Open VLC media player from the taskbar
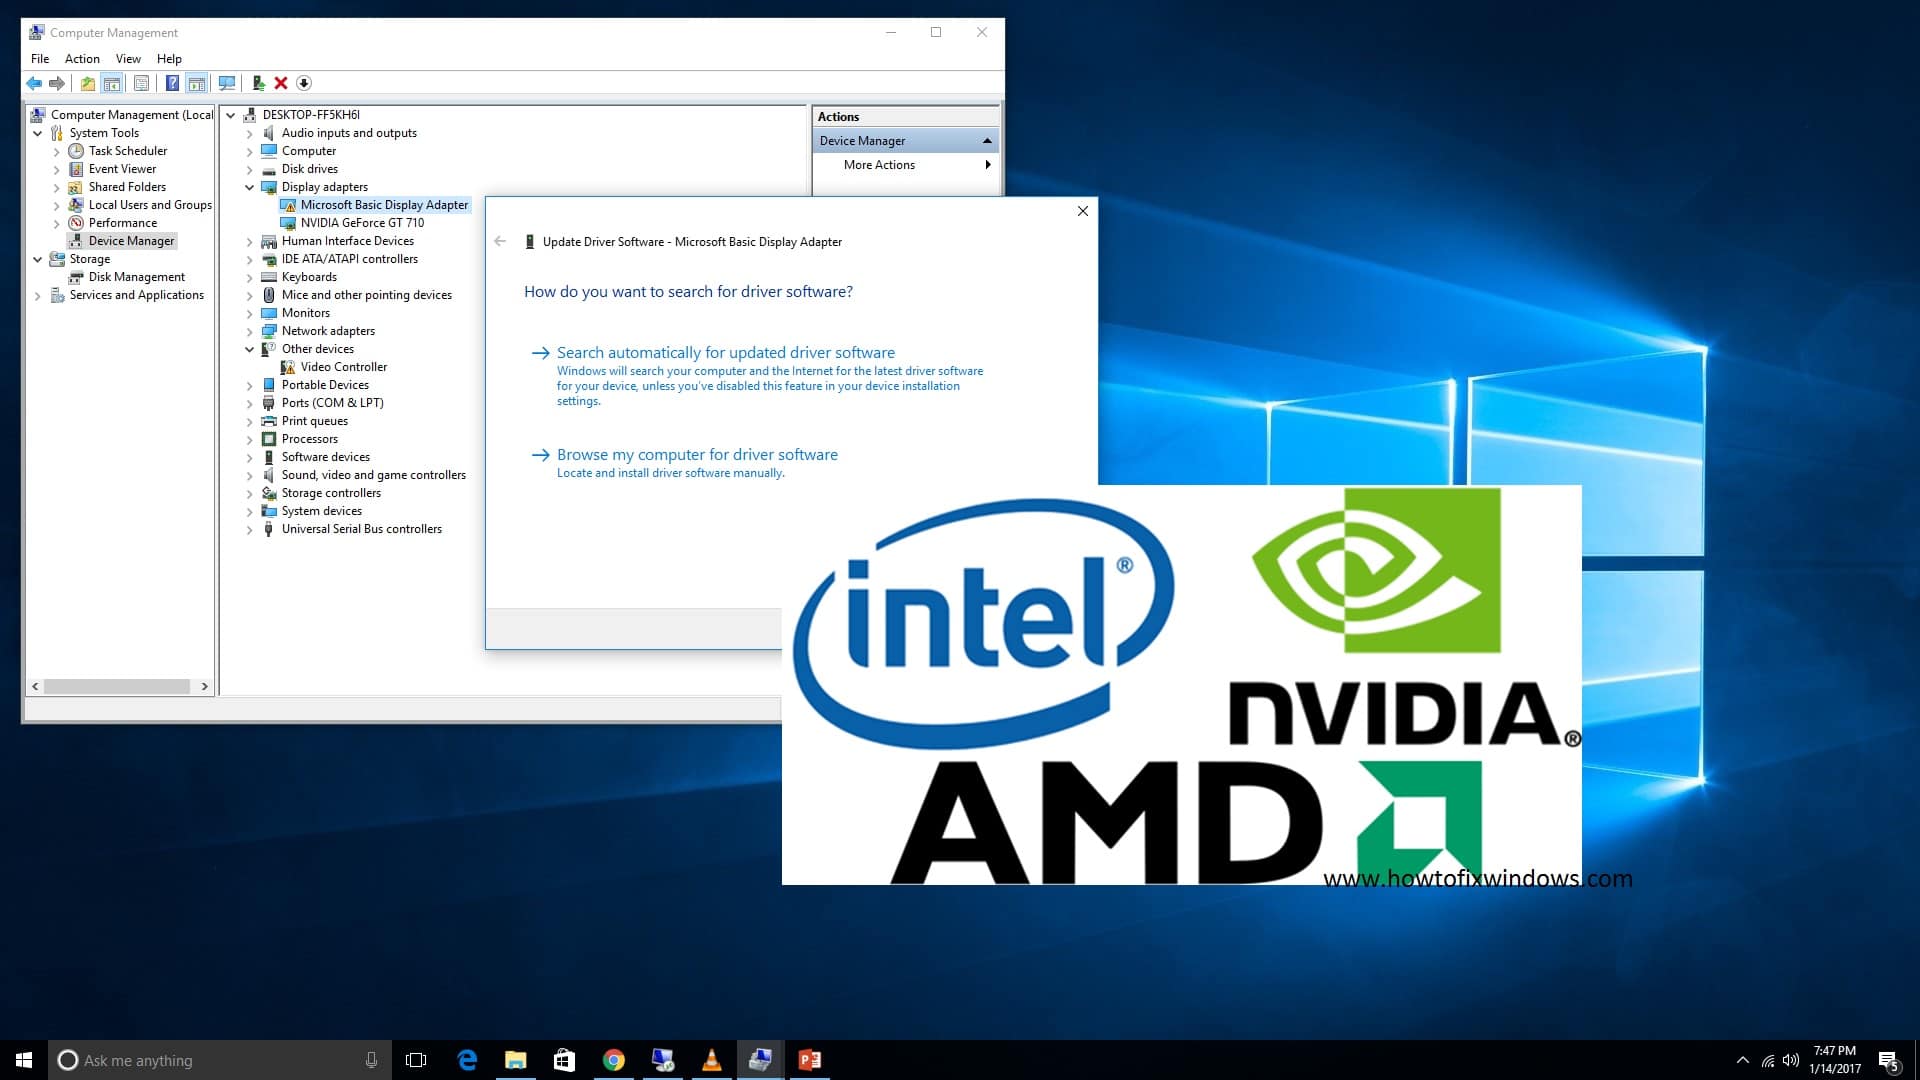Viewport: 1920px width, 1080px height. click(x=711, y=1060)
